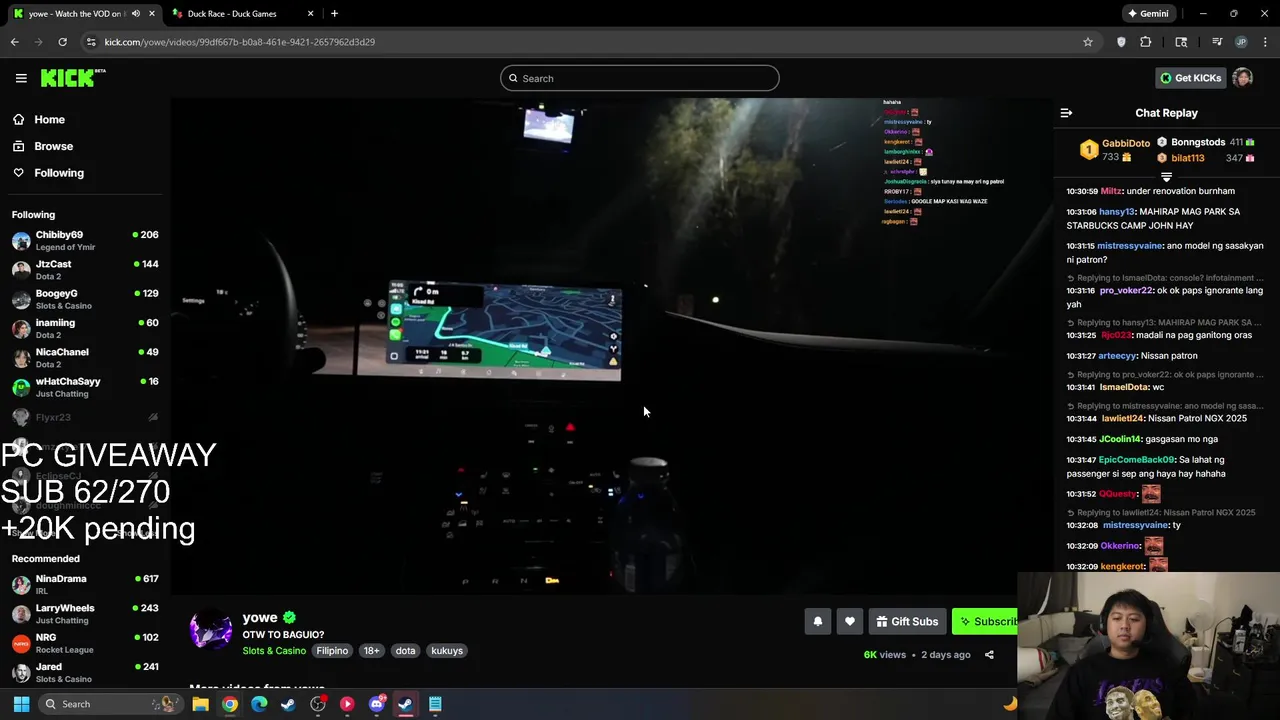Image resolution: width=1280 pixels, height=720 pixels.
Task: Open the Kick hamburger menu
Action: click(x=21, y=78)
